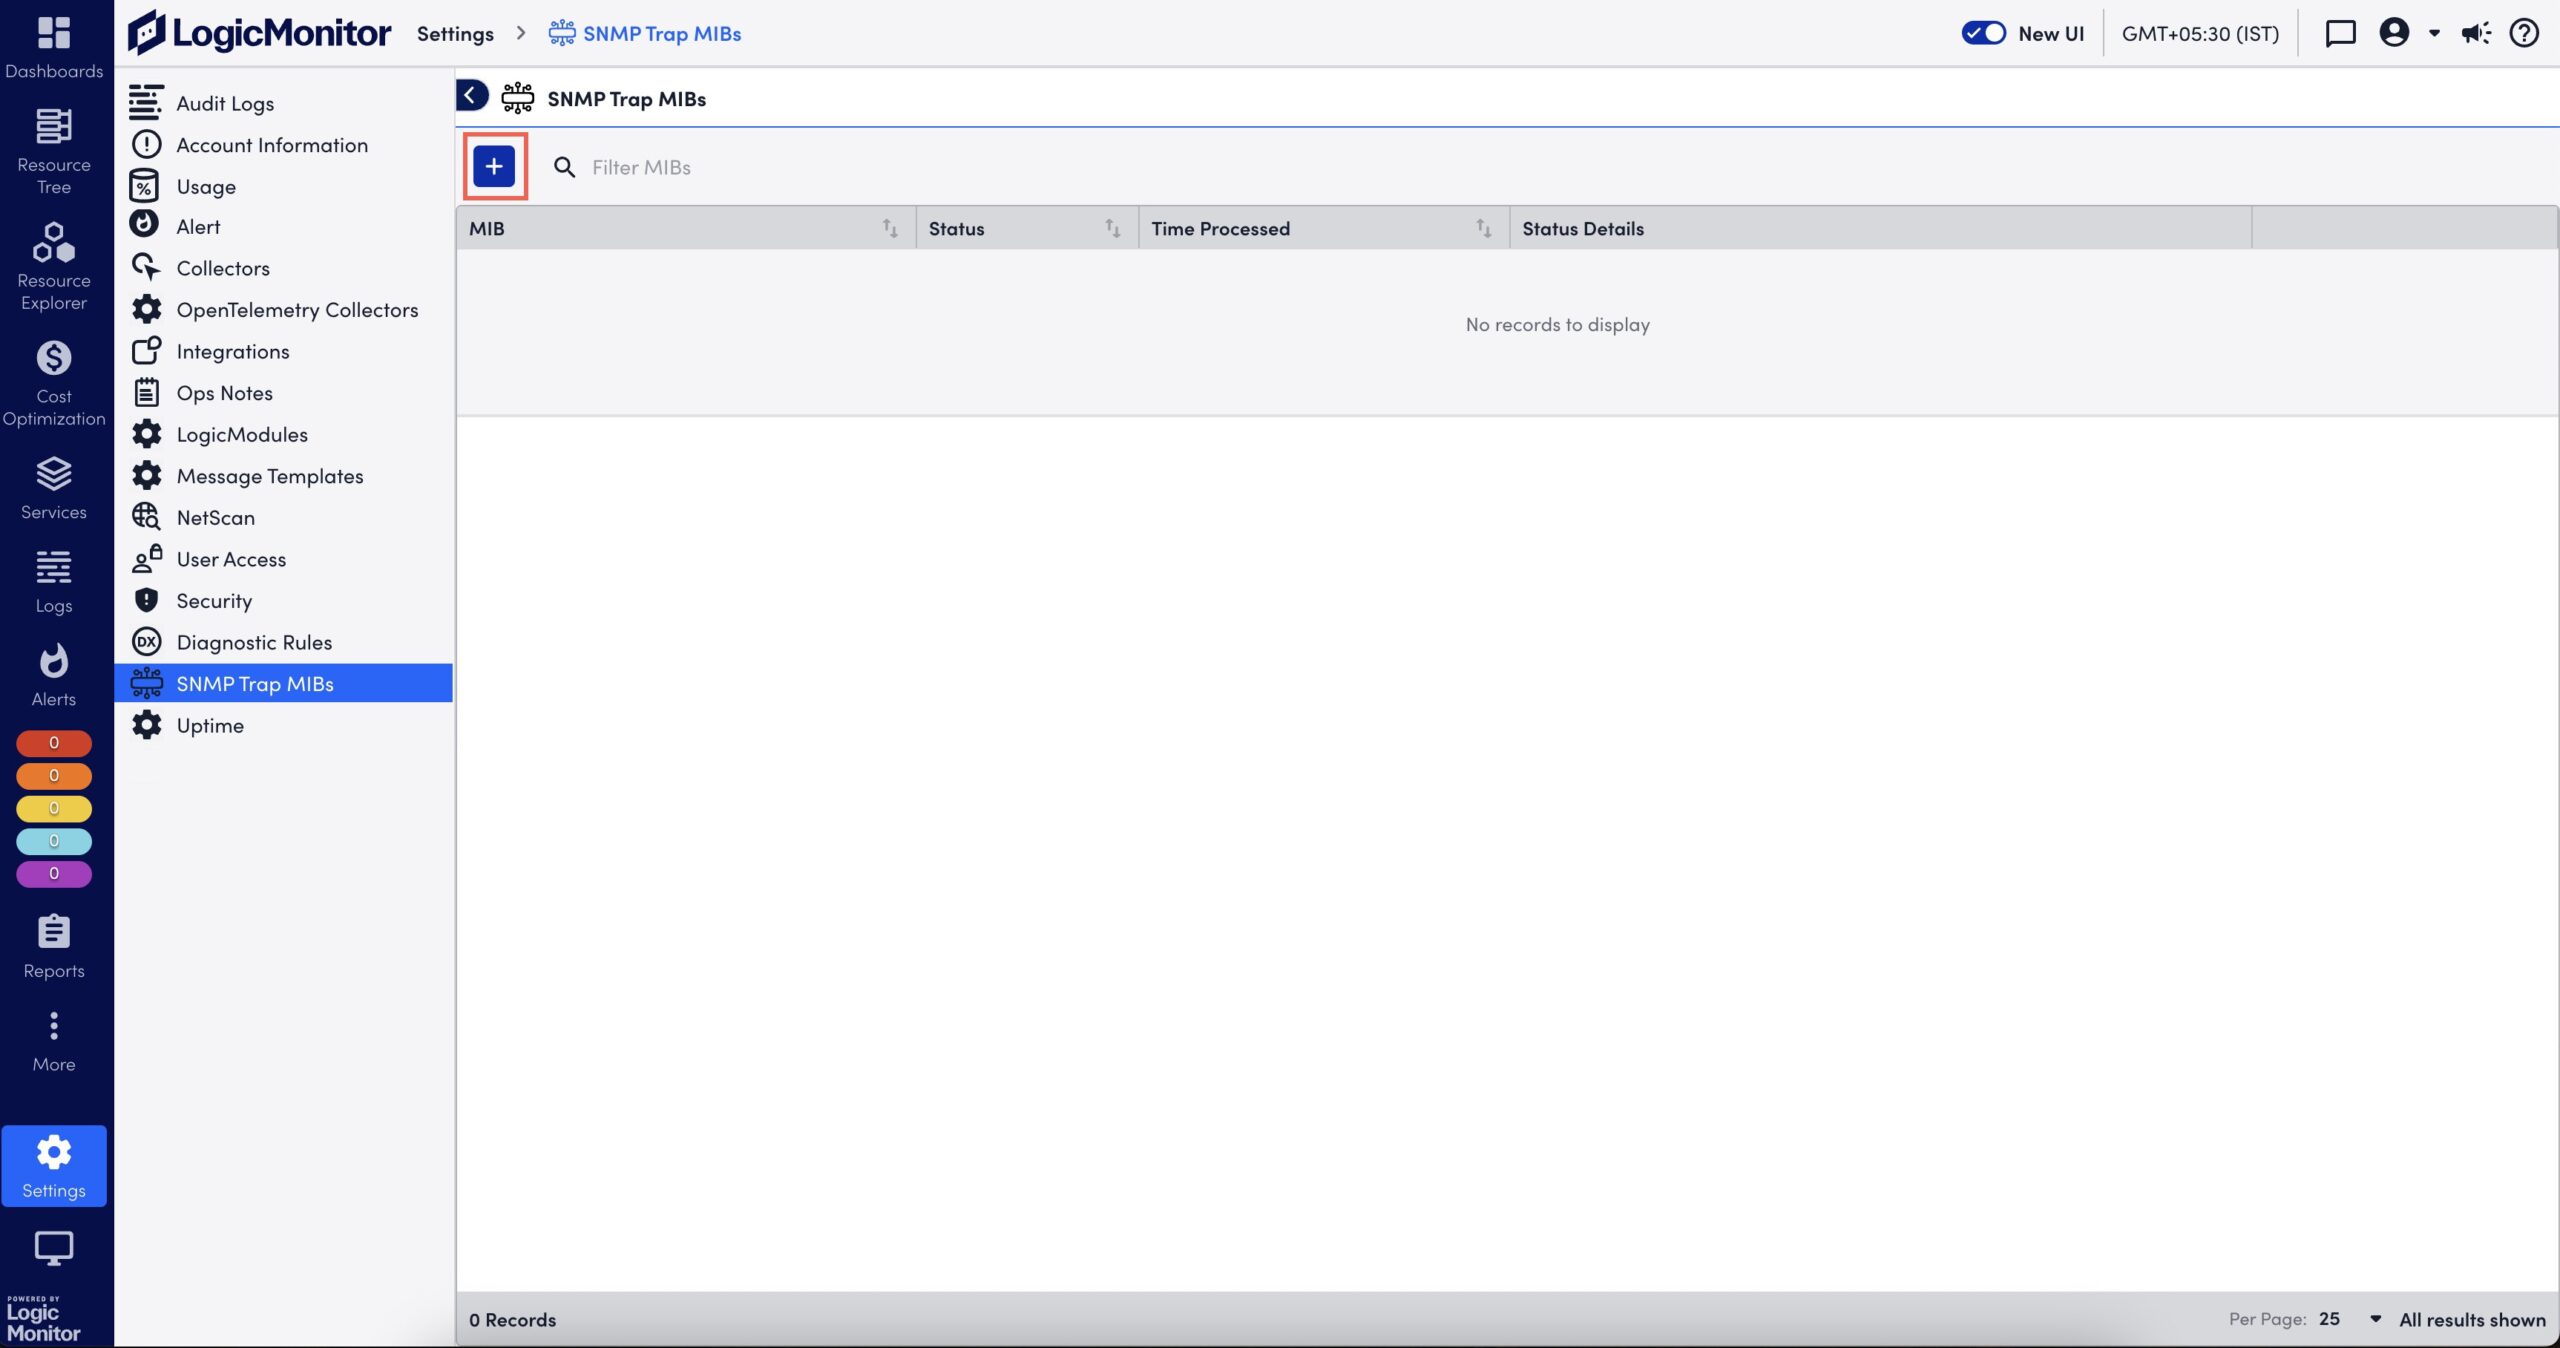Click Settings breadcrumb link
The height and width of the screenshot is (1348, 2560).
pos(455,33)
